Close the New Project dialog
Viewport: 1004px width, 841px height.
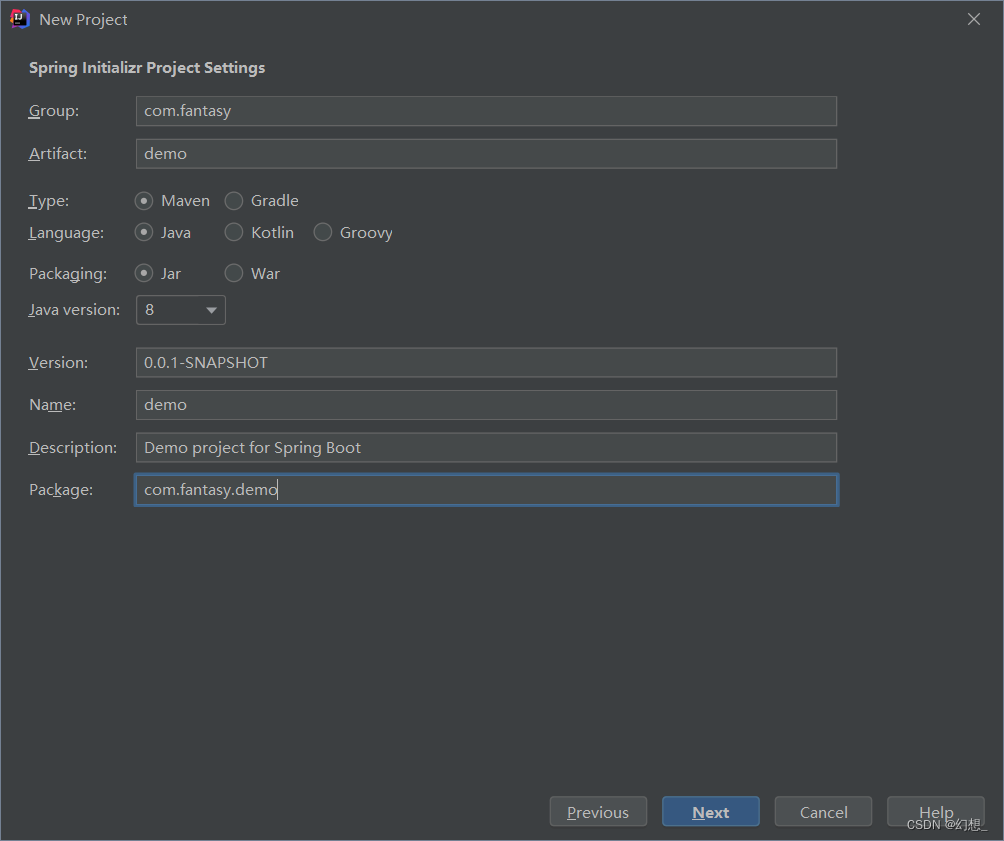[973, 19]
